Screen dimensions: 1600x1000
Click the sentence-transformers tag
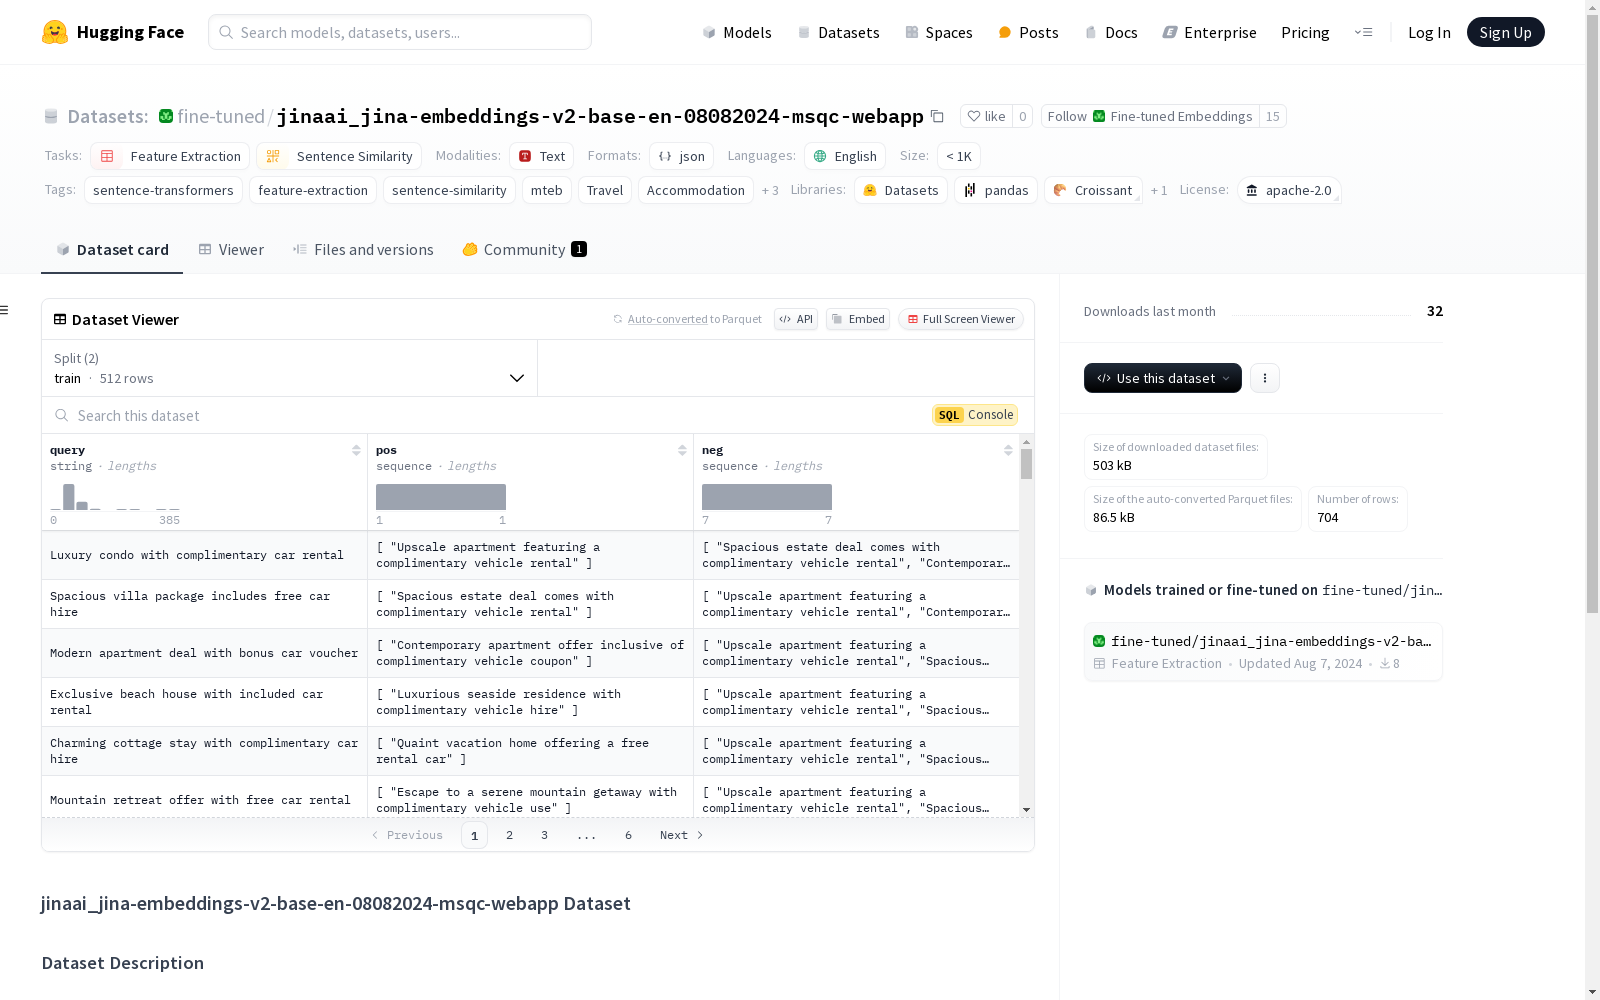163,190
